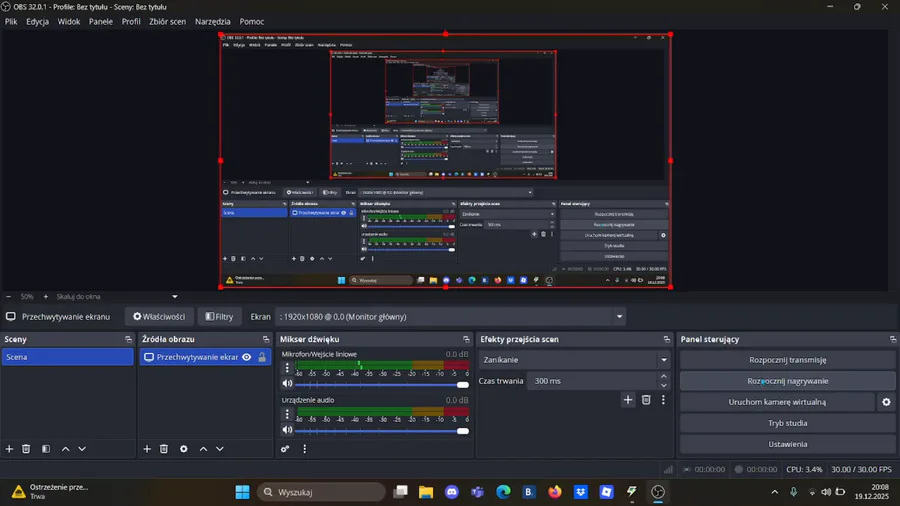Image resolution: width=900 pixels, height=506 pixels.
Task: Open Właściwości of selected source
Action: 159,317
